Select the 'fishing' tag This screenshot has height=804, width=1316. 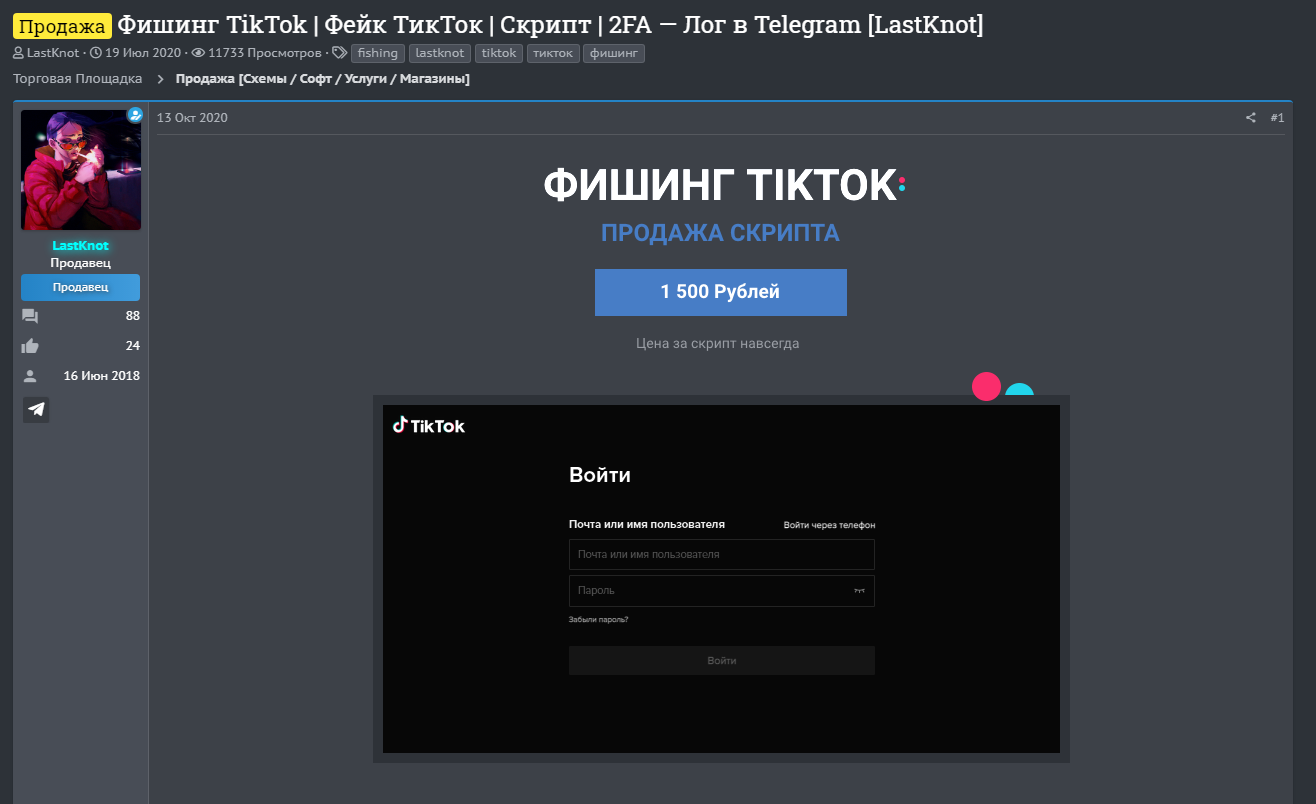pyautogui.click(x=378, y=53)
